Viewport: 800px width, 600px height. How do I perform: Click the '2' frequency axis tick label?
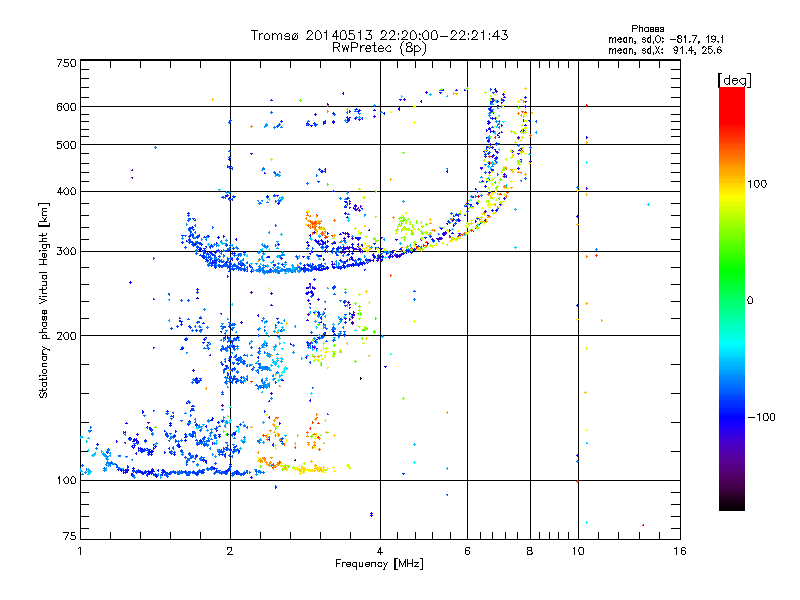tap(230, 551)
